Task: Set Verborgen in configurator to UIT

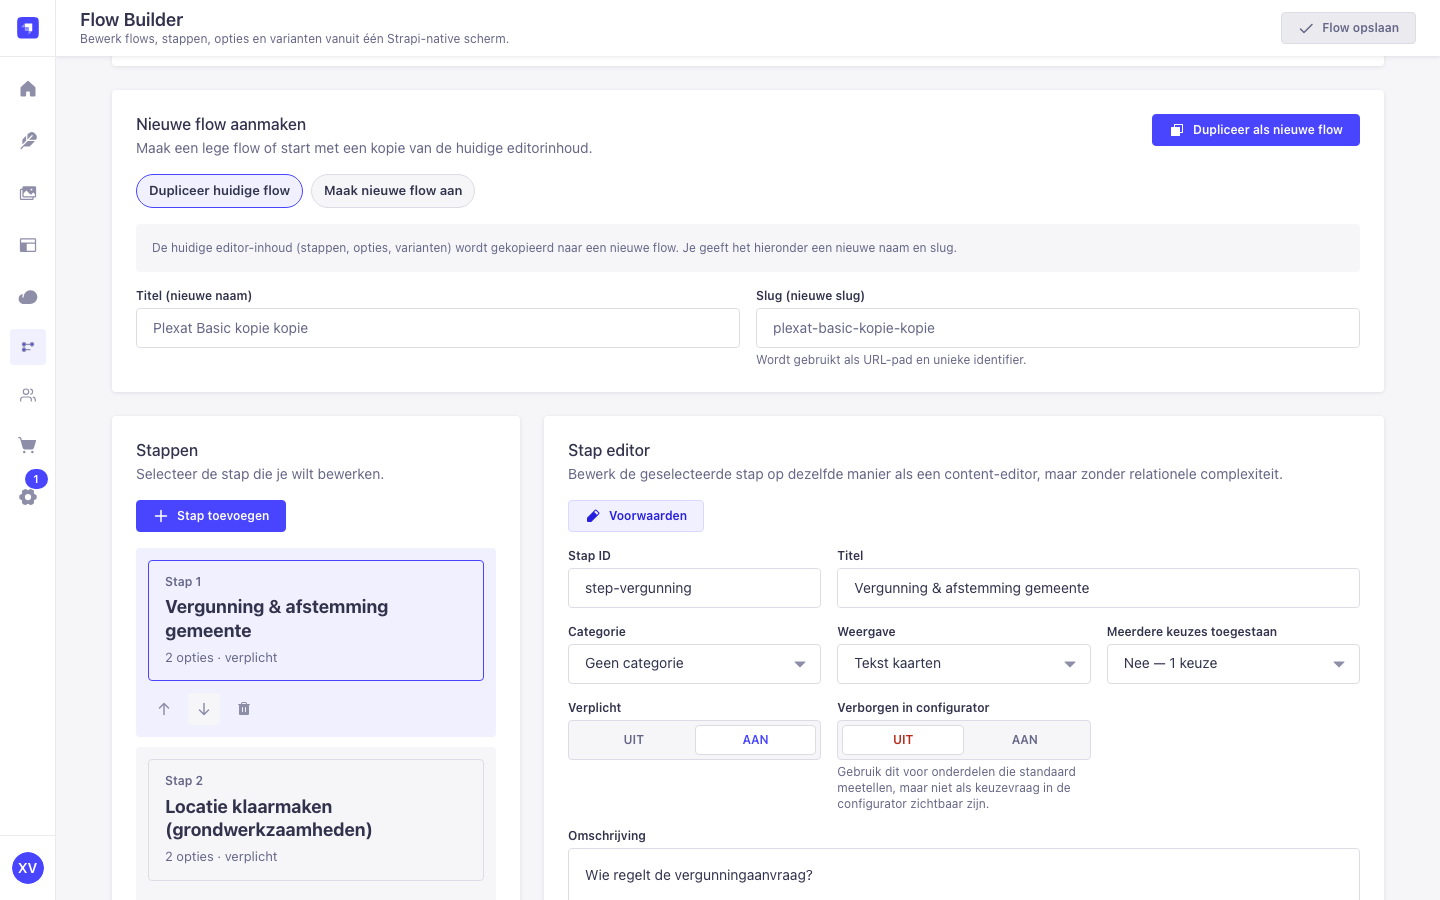Action: (903, 740)
